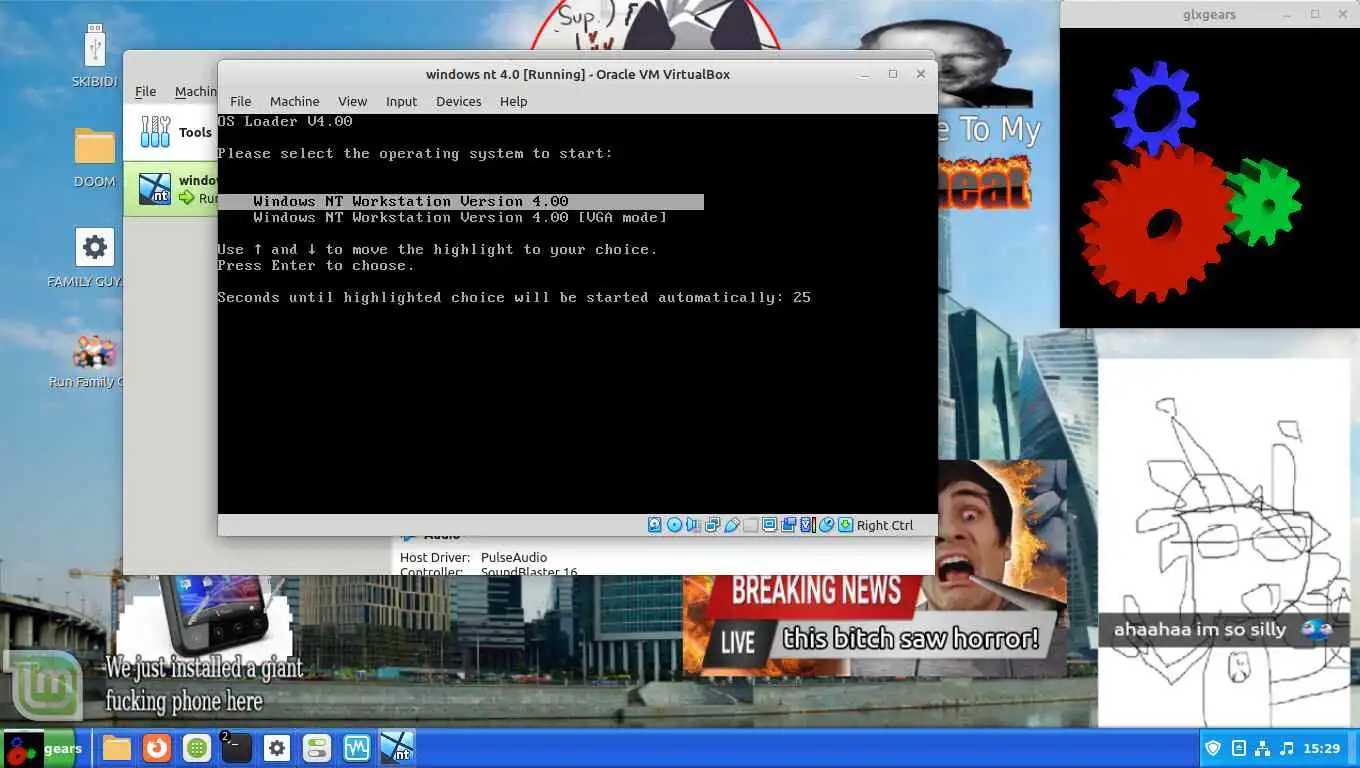Screen dimensions: 1360x768
Task: Open the green app grid launcher in taskbar
Action: click(x=197, y=748)
